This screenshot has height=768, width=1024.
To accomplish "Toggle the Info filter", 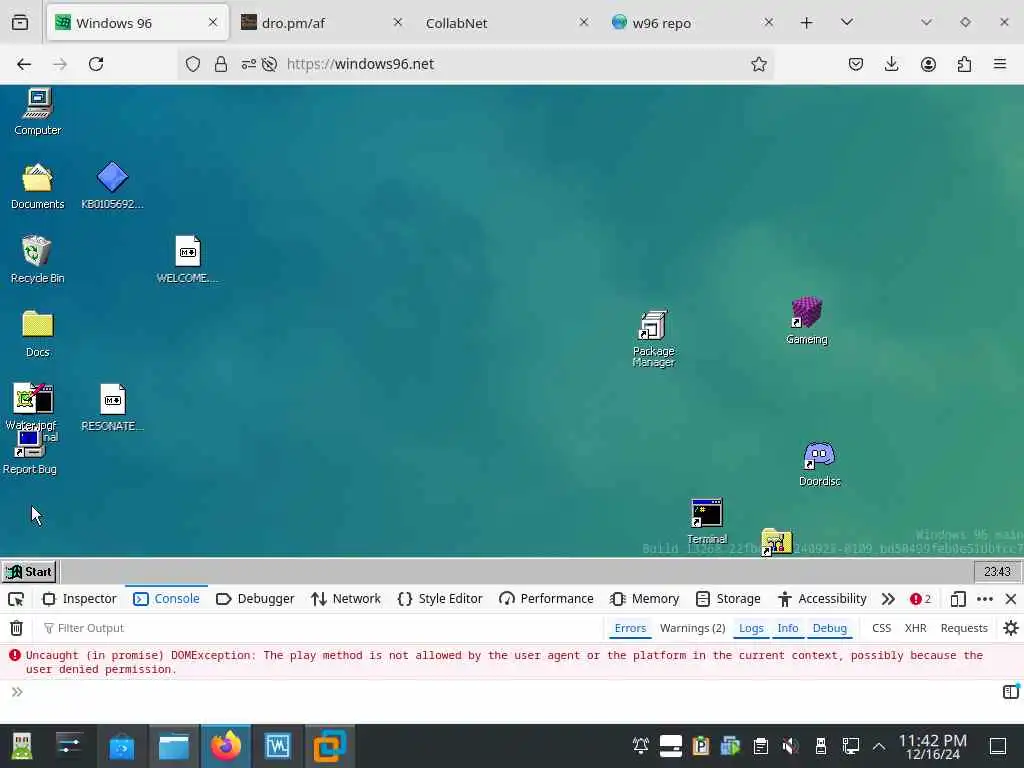I will [788, 628].
